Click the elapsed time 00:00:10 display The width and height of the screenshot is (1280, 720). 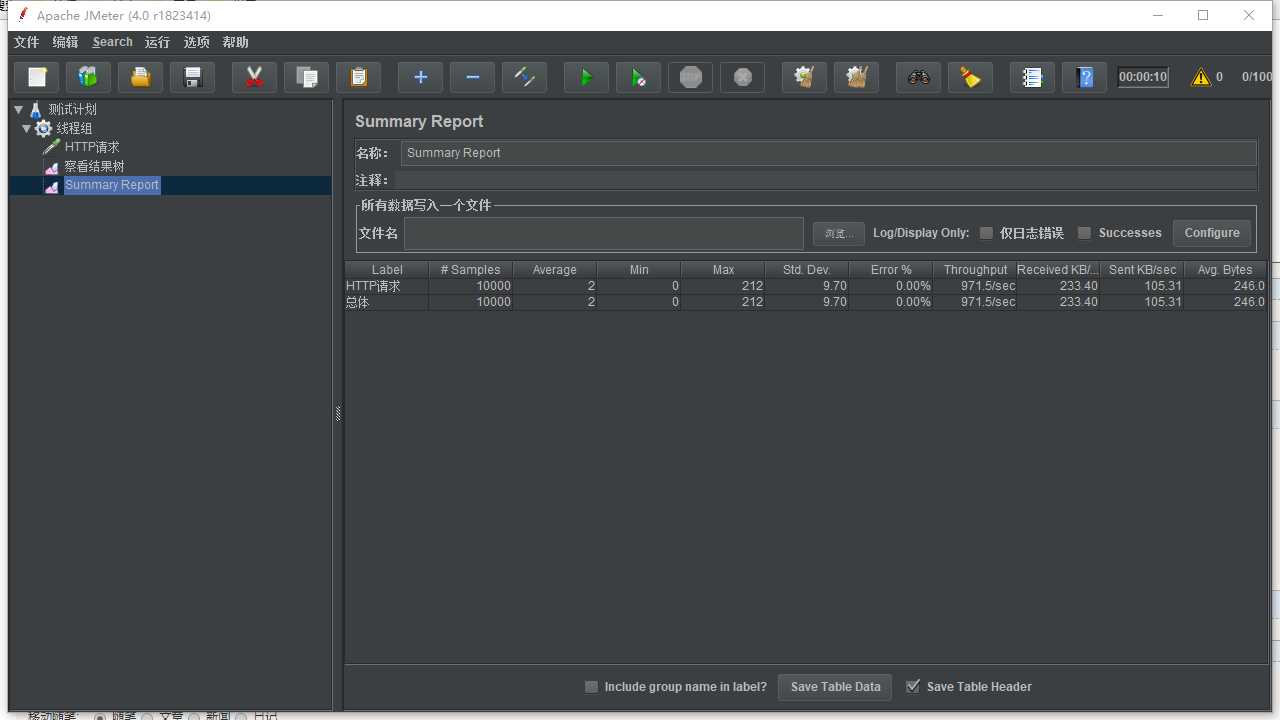click(x=1143, y=77)
